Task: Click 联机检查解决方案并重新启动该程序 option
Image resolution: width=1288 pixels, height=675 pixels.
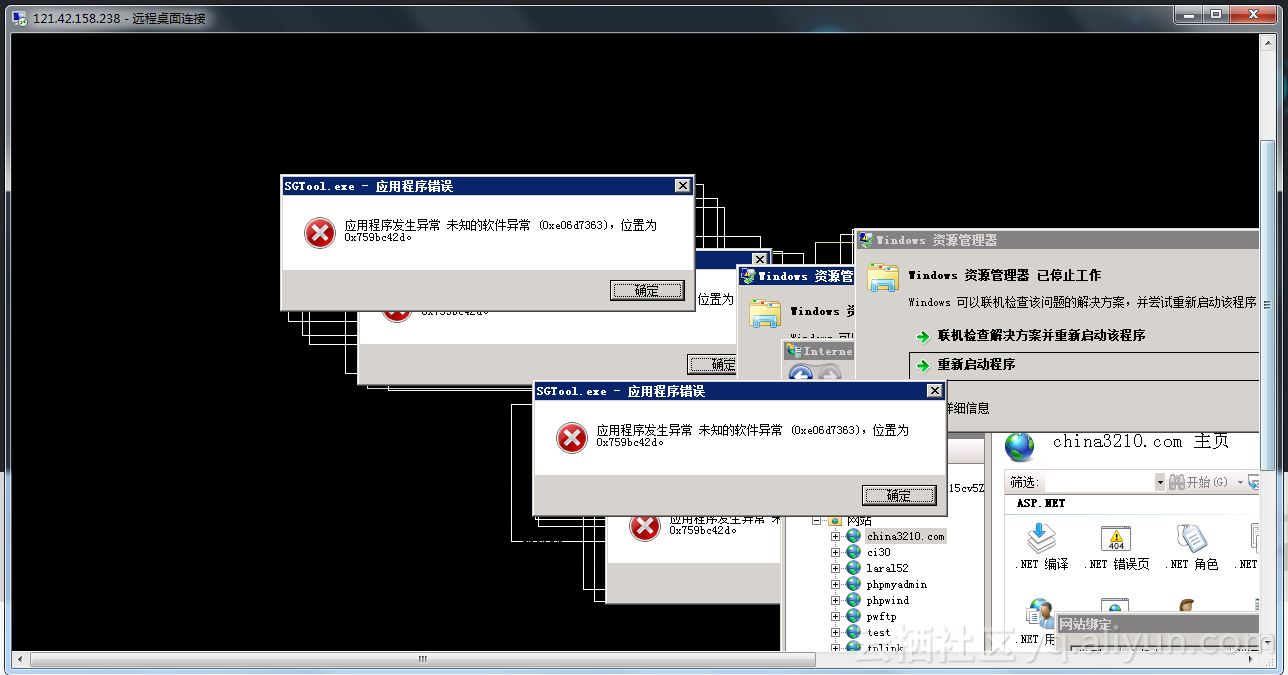Action: click(1041, 336)
